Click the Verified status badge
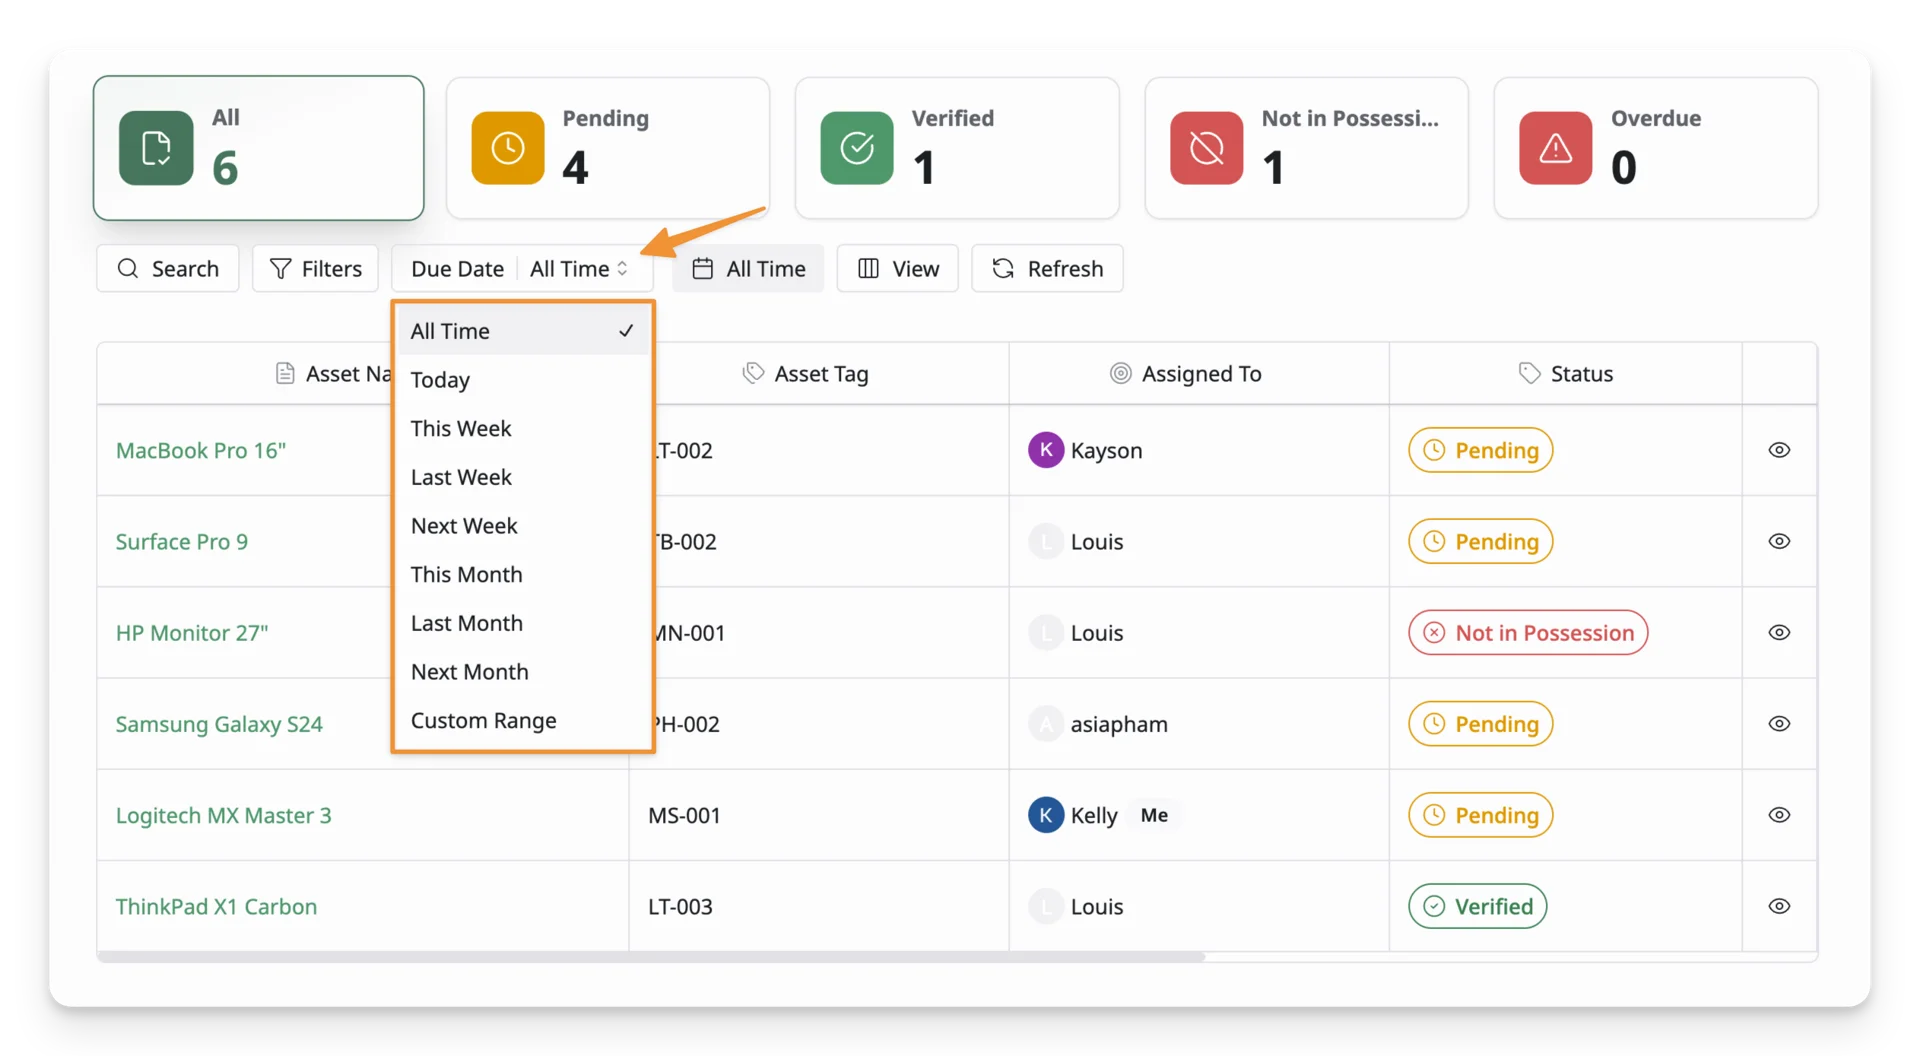 1478,906
